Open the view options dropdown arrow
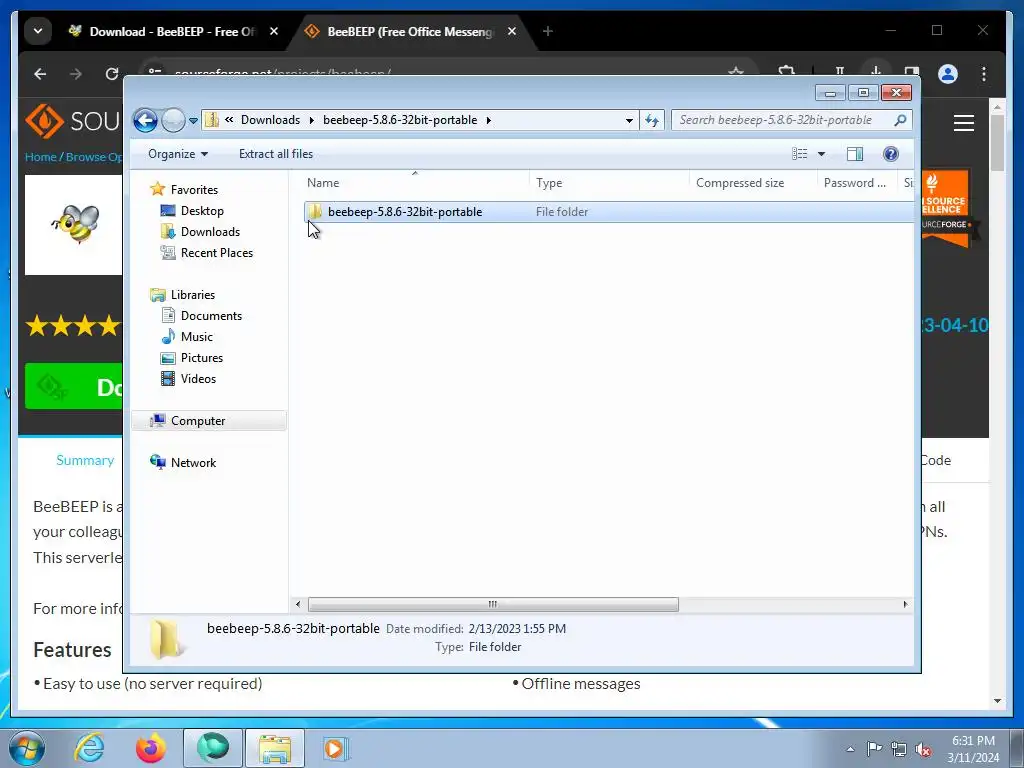The image size is (1024, 768). [x=822, y=154]
